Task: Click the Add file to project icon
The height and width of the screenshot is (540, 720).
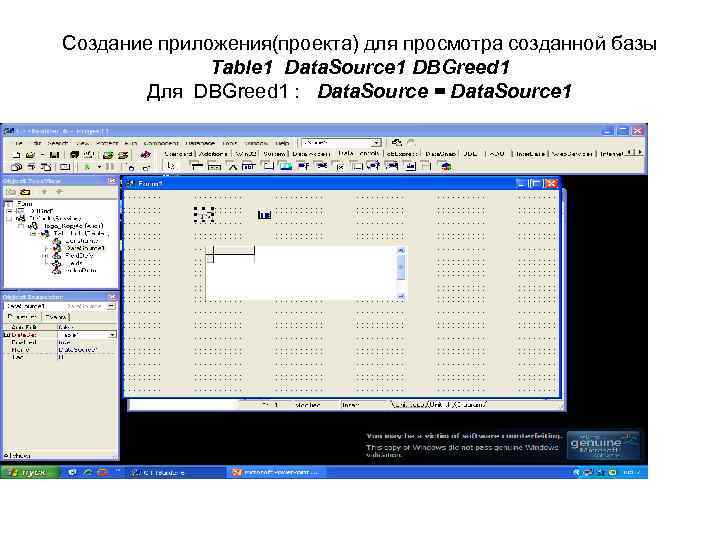Action: (x=108, y=155)
